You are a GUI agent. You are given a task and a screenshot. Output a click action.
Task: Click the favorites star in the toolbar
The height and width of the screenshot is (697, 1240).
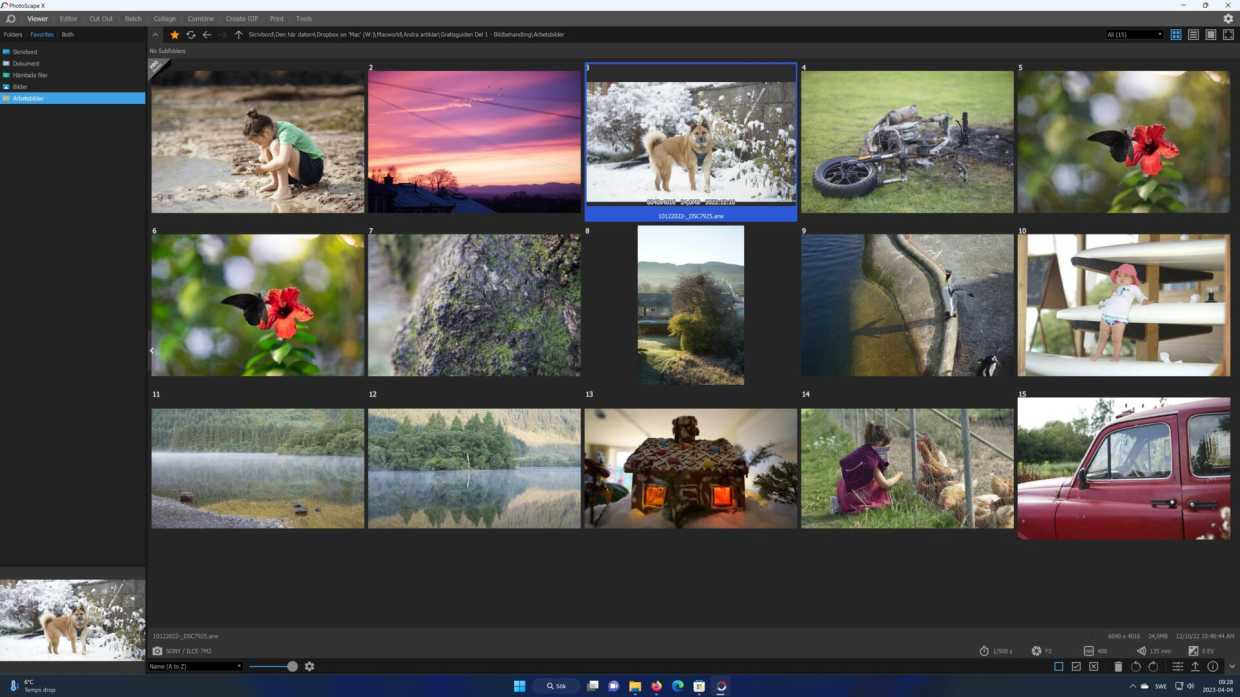[x=173, y=34]
